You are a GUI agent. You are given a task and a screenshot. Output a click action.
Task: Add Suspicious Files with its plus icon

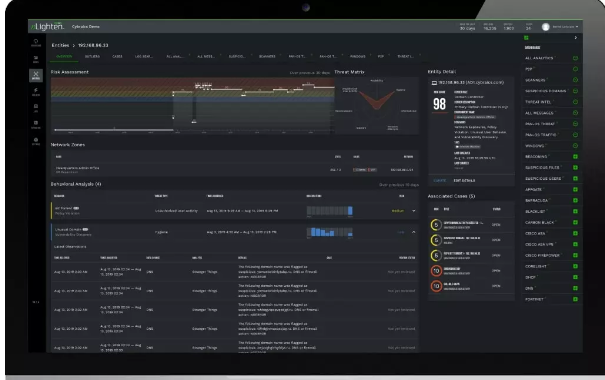tap(575, 167)
